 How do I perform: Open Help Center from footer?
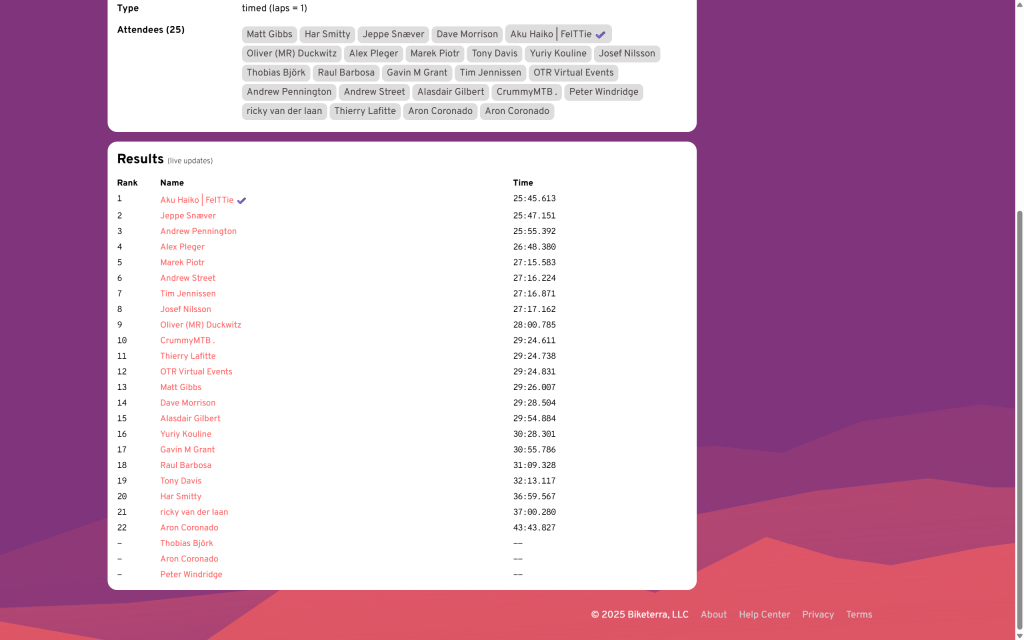click(x=764, y=615)
